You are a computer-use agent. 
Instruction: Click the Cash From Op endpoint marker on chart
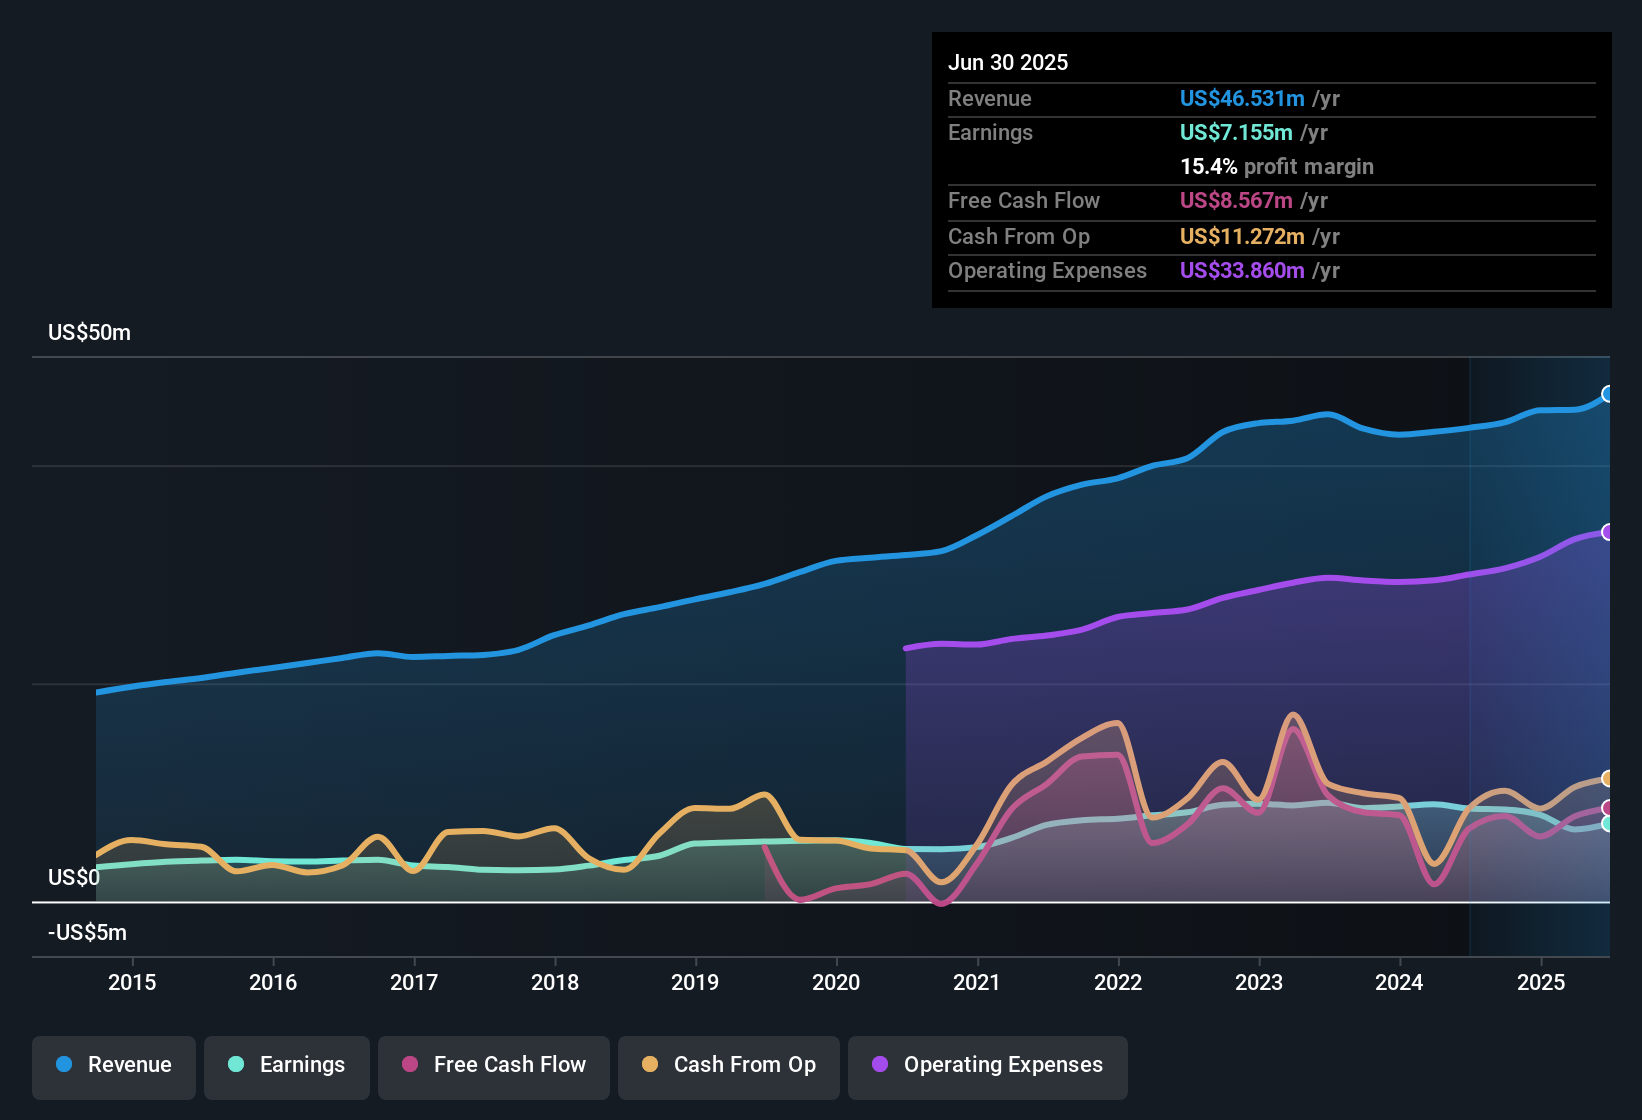[1608, 778]
